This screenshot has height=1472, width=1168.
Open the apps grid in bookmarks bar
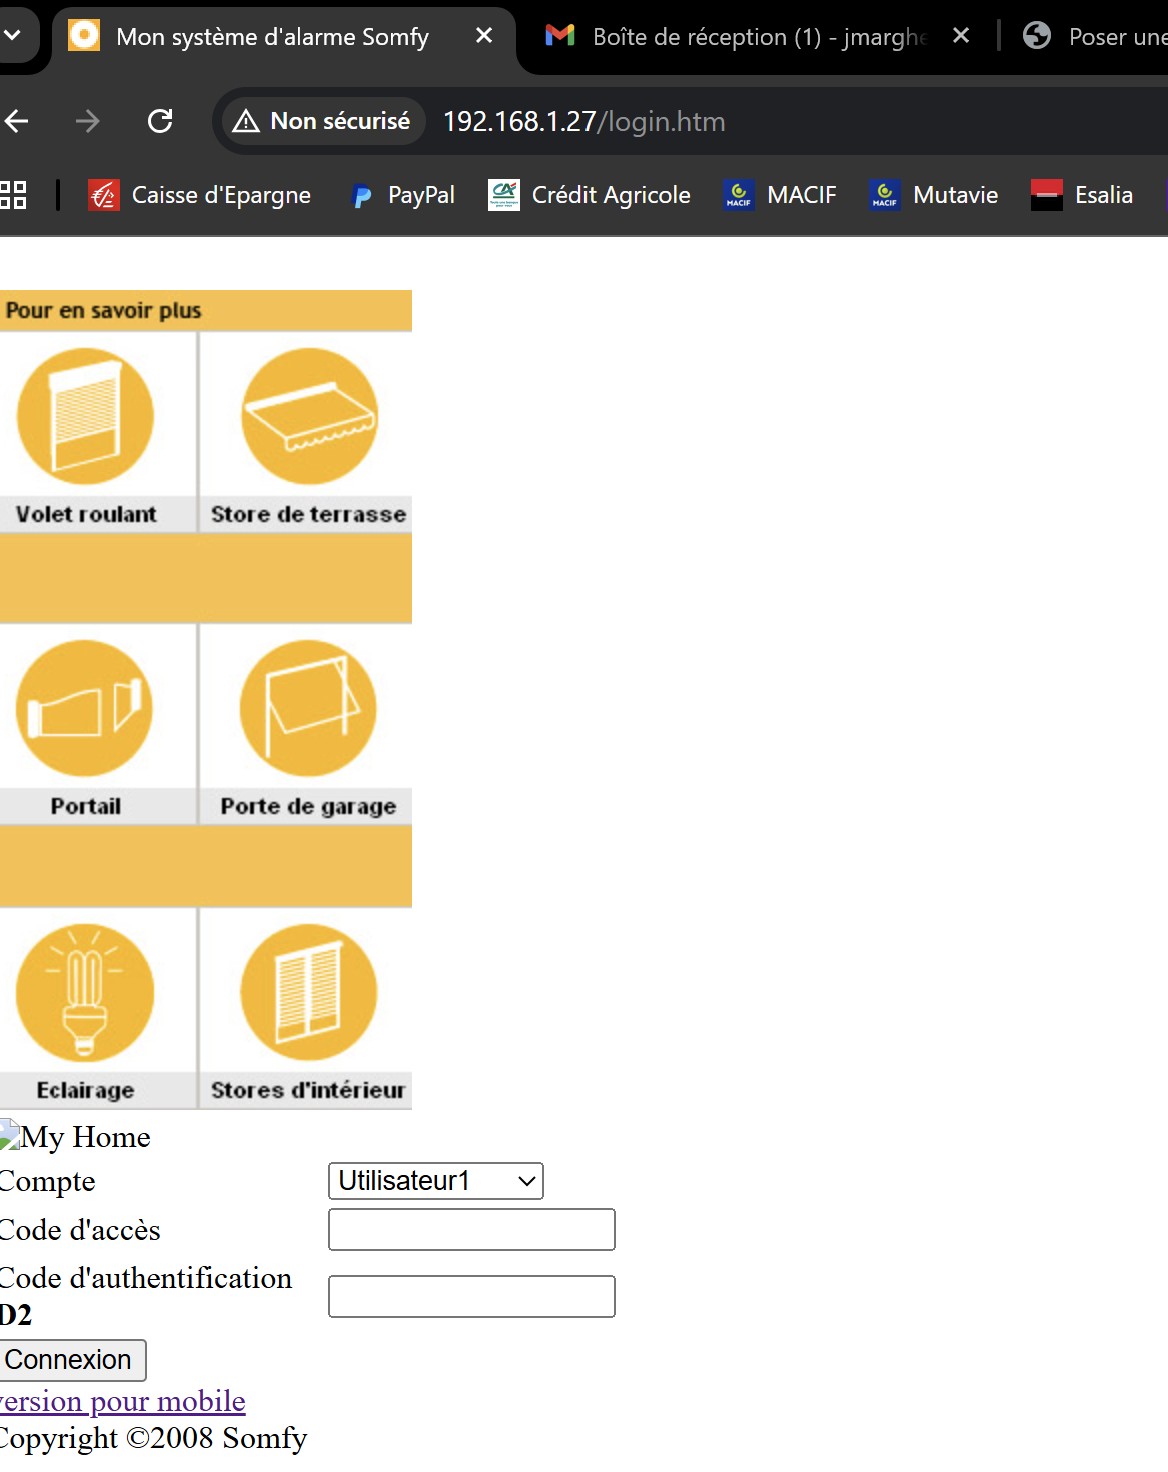13,195
